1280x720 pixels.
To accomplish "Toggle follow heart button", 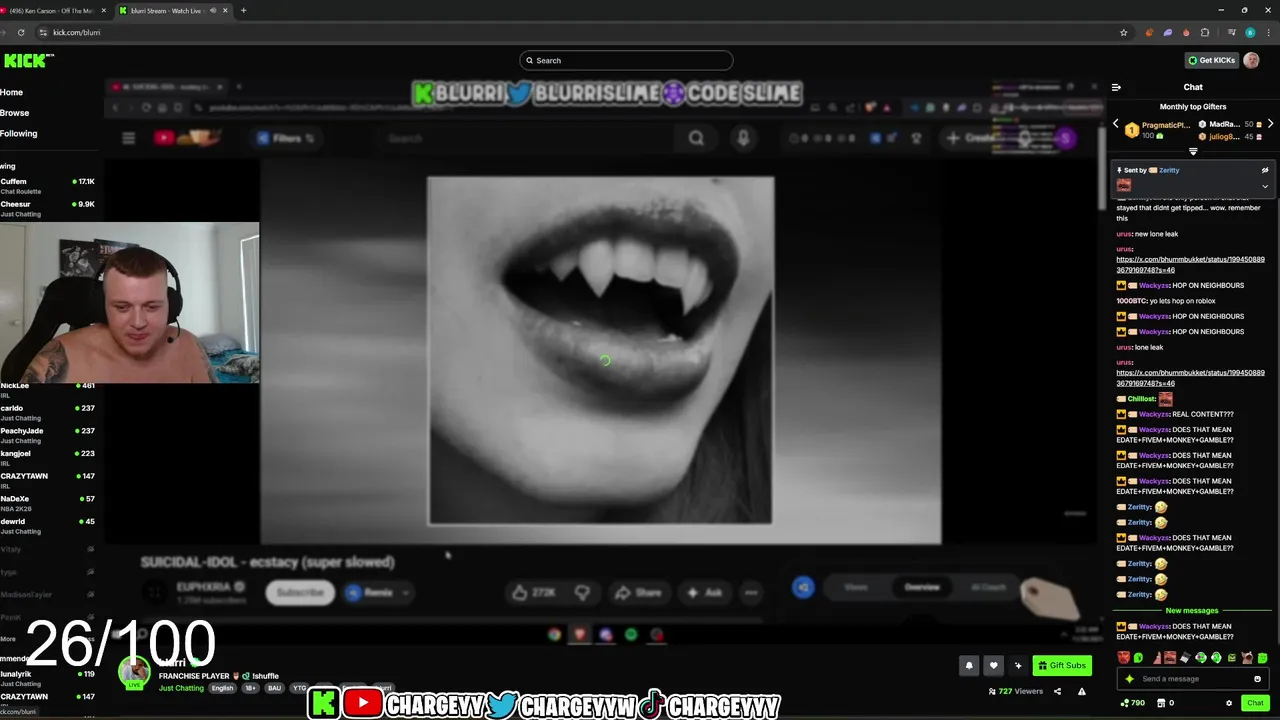I will point(993,665).
